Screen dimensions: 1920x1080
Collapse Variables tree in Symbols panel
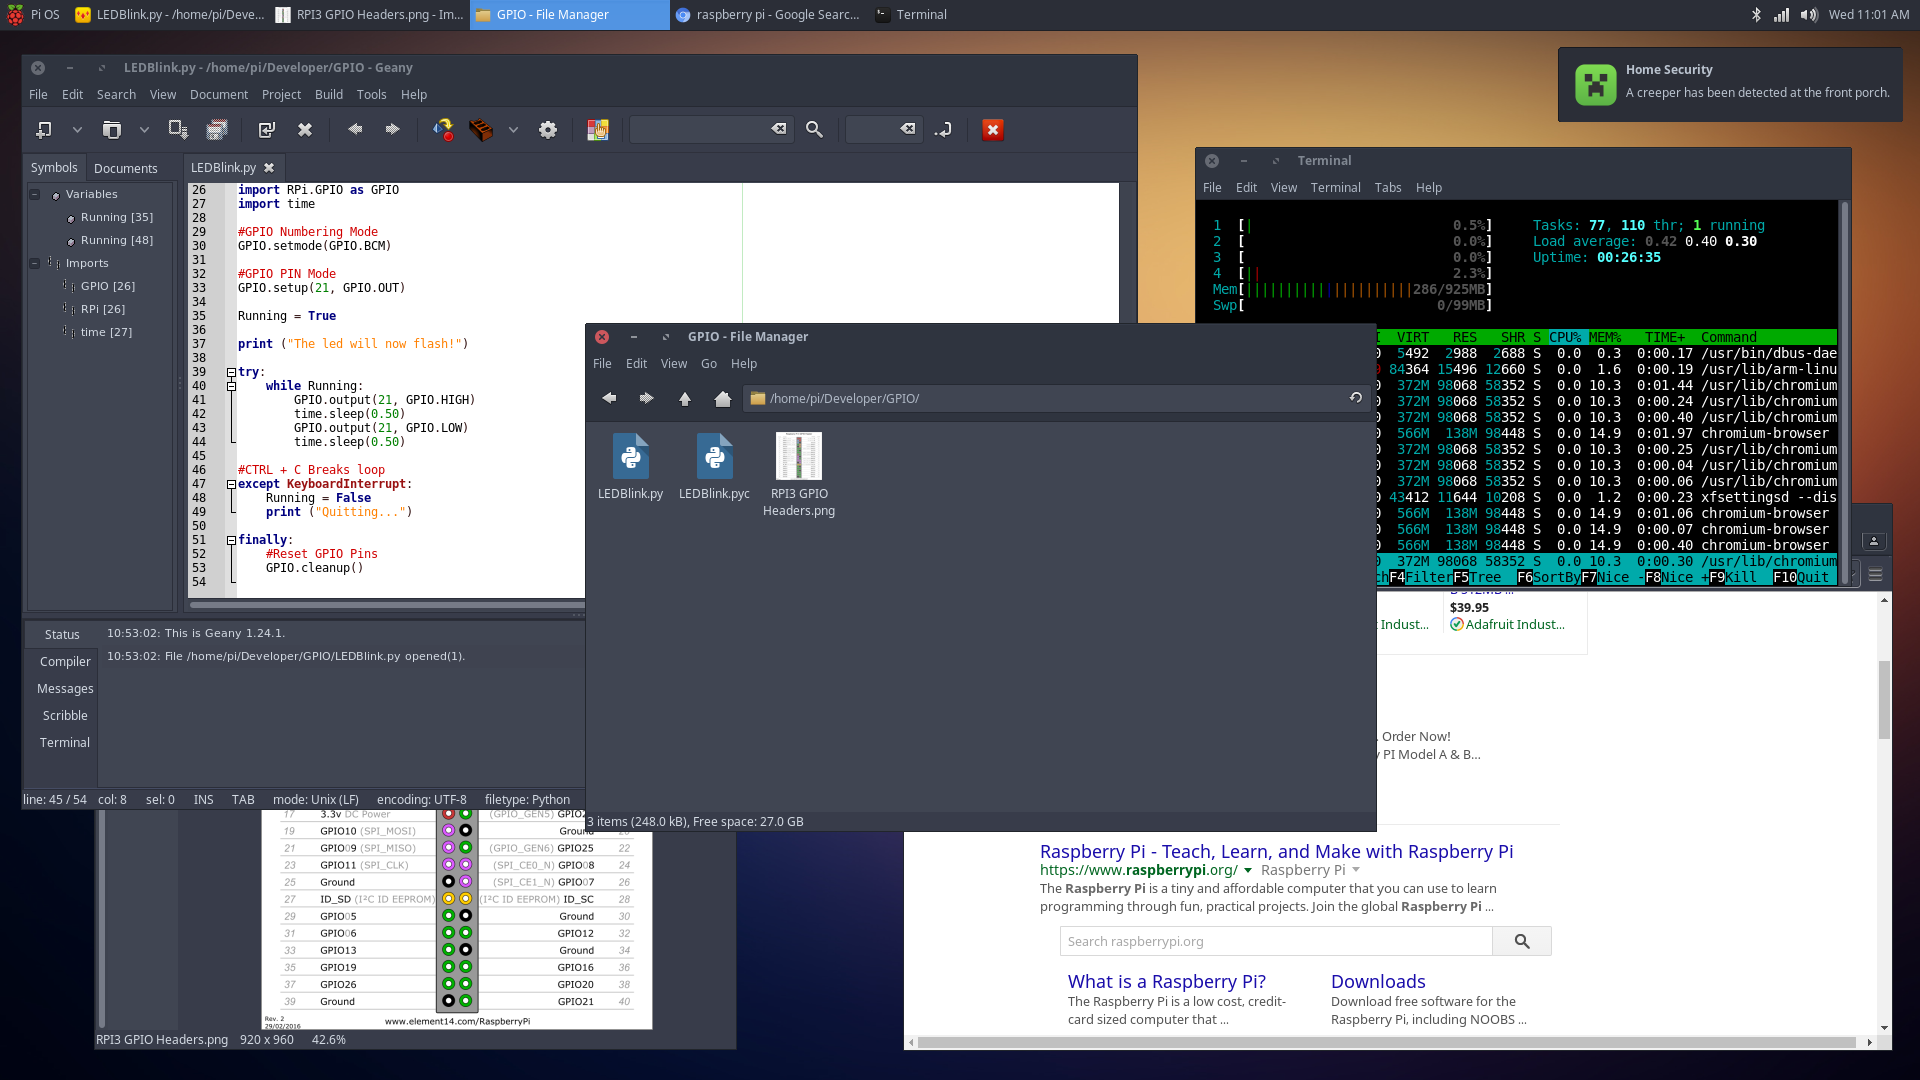pyautogui.click(x=35, y=194)
